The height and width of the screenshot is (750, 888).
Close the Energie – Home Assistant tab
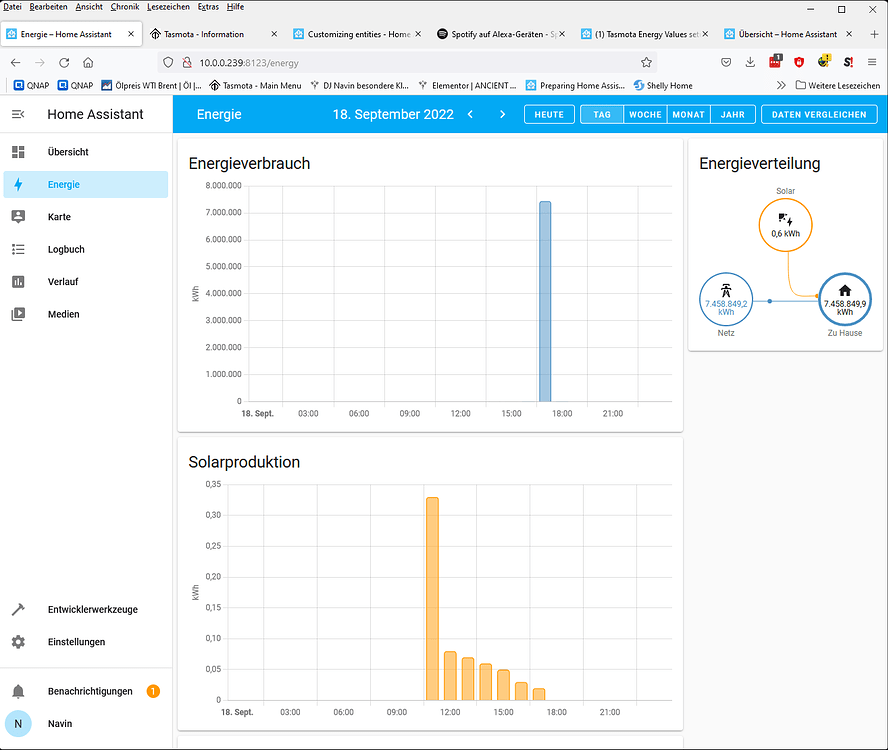pyautogui.click(x=131, y=34)
